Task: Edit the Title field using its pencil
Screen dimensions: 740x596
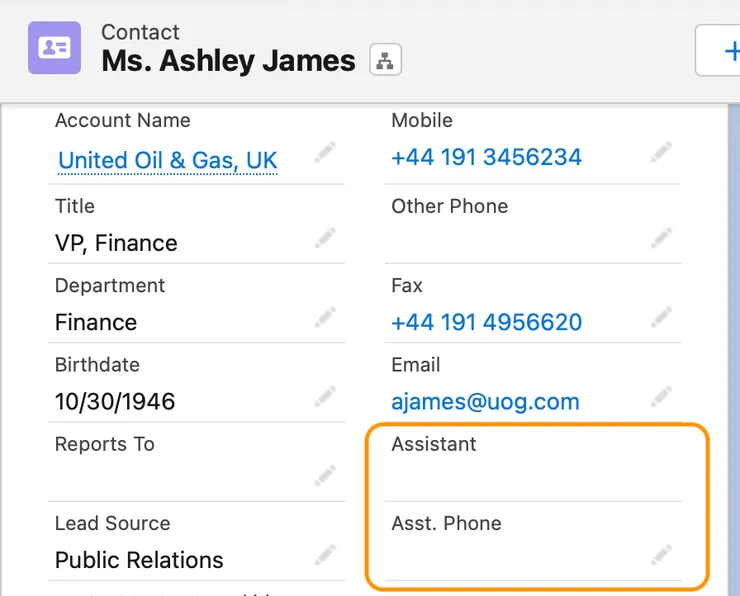Action: (x=325, y=238)
